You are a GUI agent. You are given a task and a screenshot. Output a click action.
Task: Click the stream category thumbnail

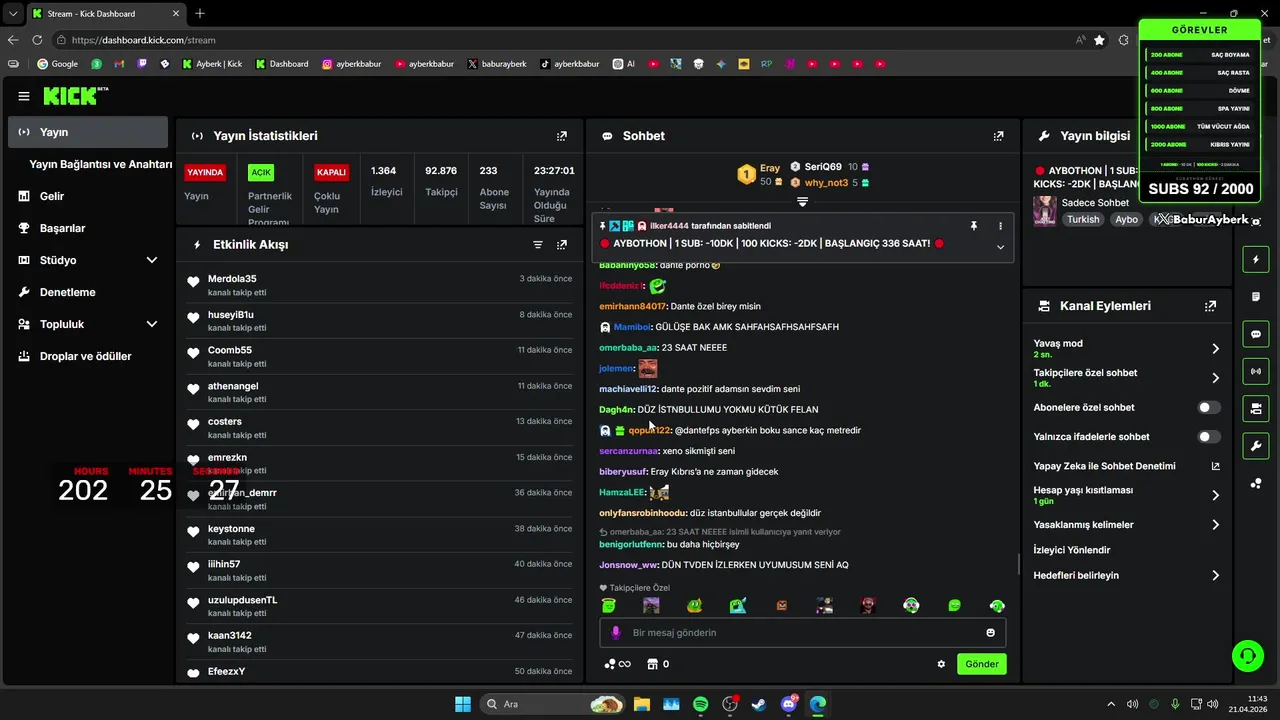coord(1045,211)
